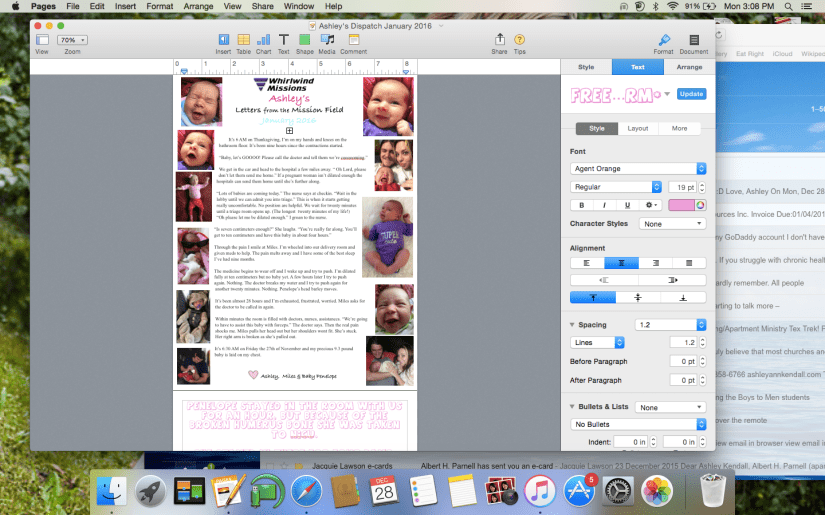Viewport: 825px width, 515px height.
Task: Open App Store from the dock
Action: (x=579, y=490)
